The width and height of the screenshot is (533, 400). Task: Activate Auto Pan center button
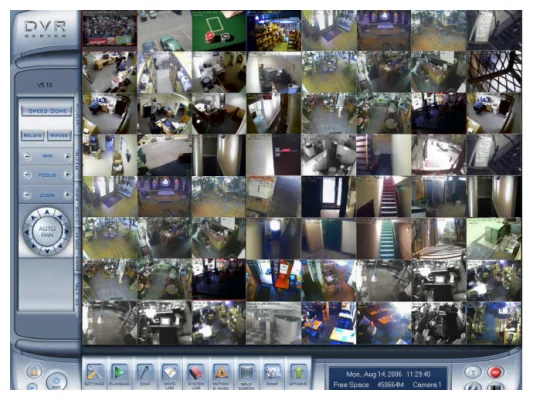pyautogui.click(x=47, y=231)
